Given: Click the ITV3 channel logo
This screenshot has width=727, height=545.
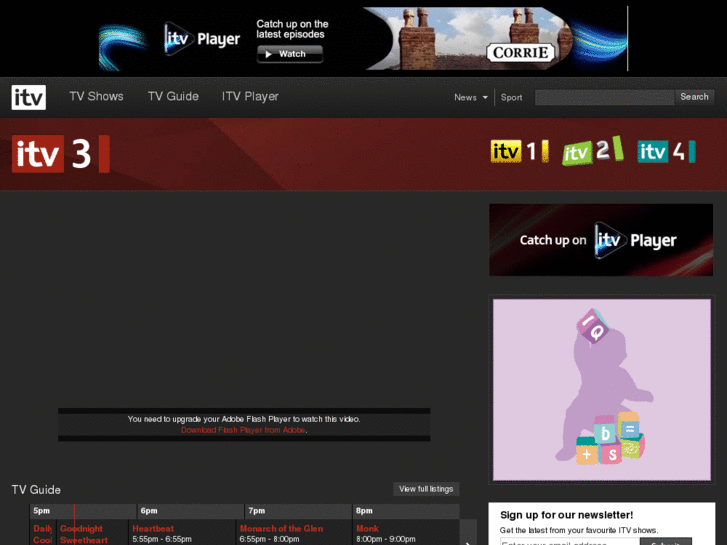Looking at the screenshot, I should click(x=61, y=154).
